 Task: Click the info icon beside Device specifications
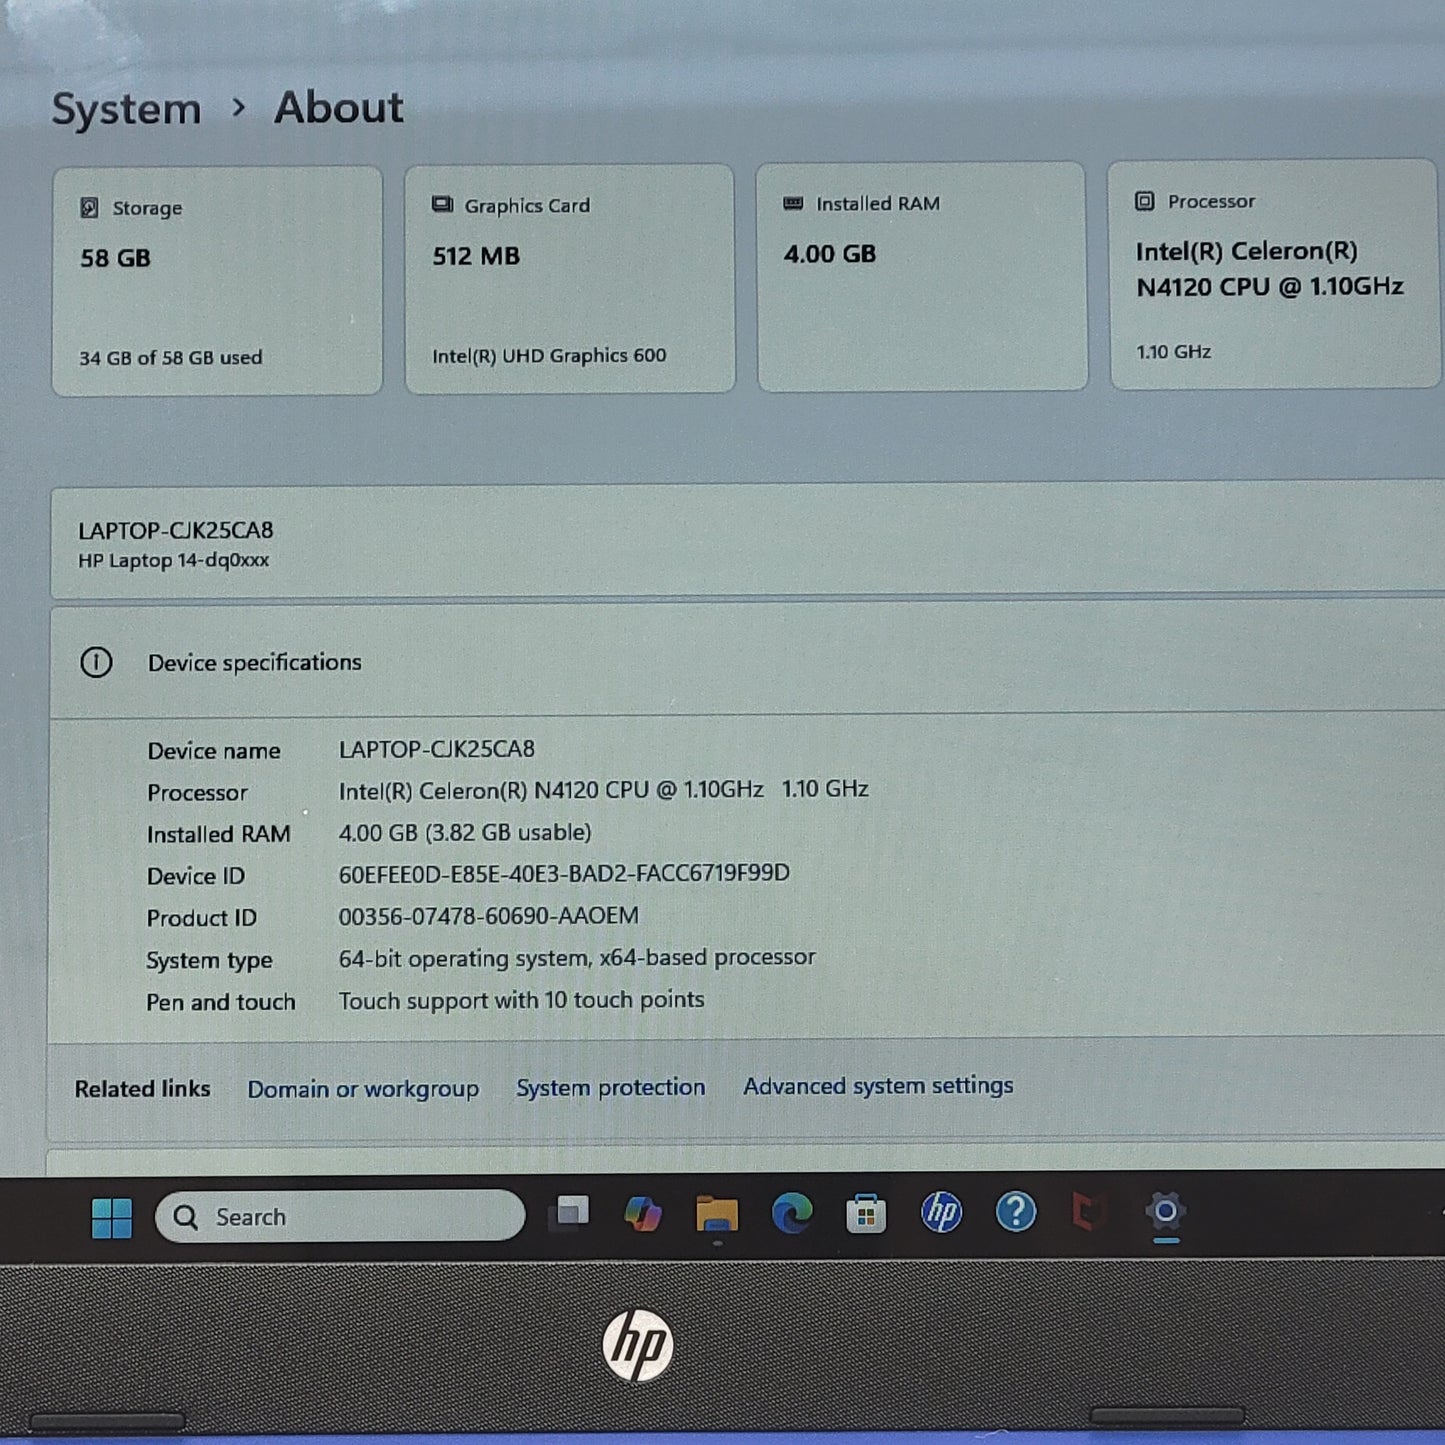[97, 662]
